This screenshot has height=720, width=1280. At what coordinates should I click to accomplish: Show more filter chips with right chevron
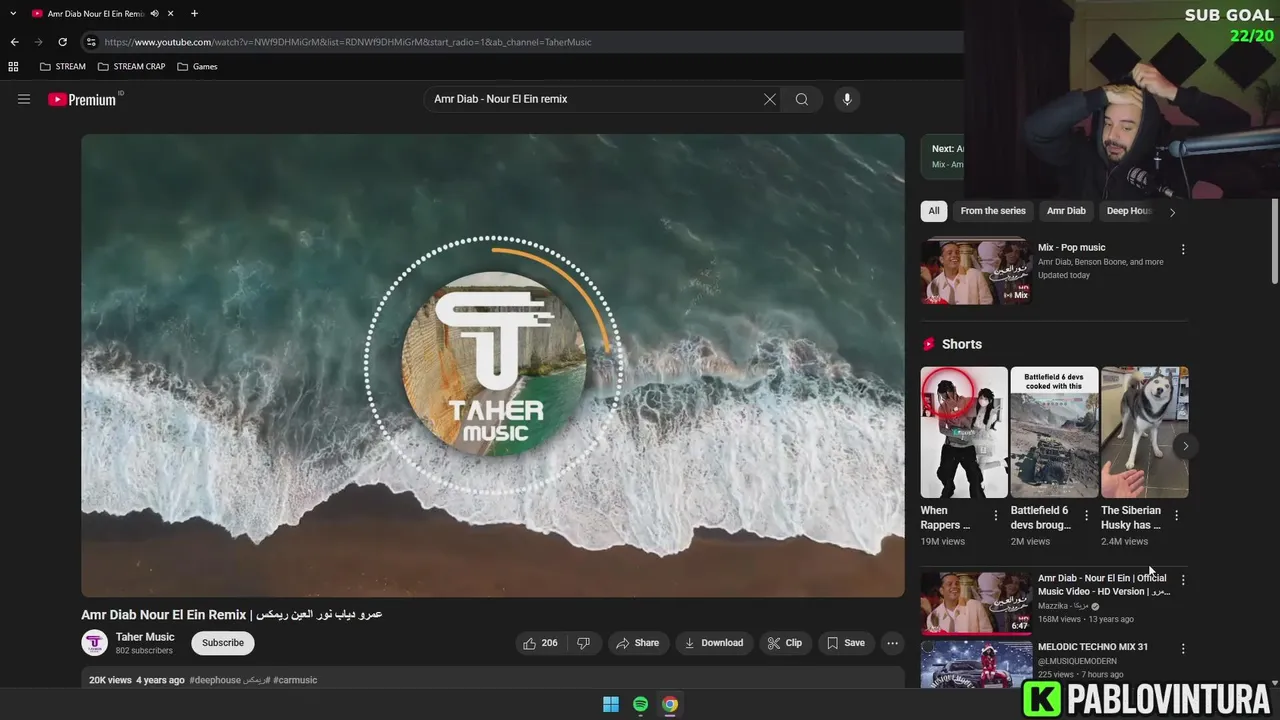[x=1173, y=211]
